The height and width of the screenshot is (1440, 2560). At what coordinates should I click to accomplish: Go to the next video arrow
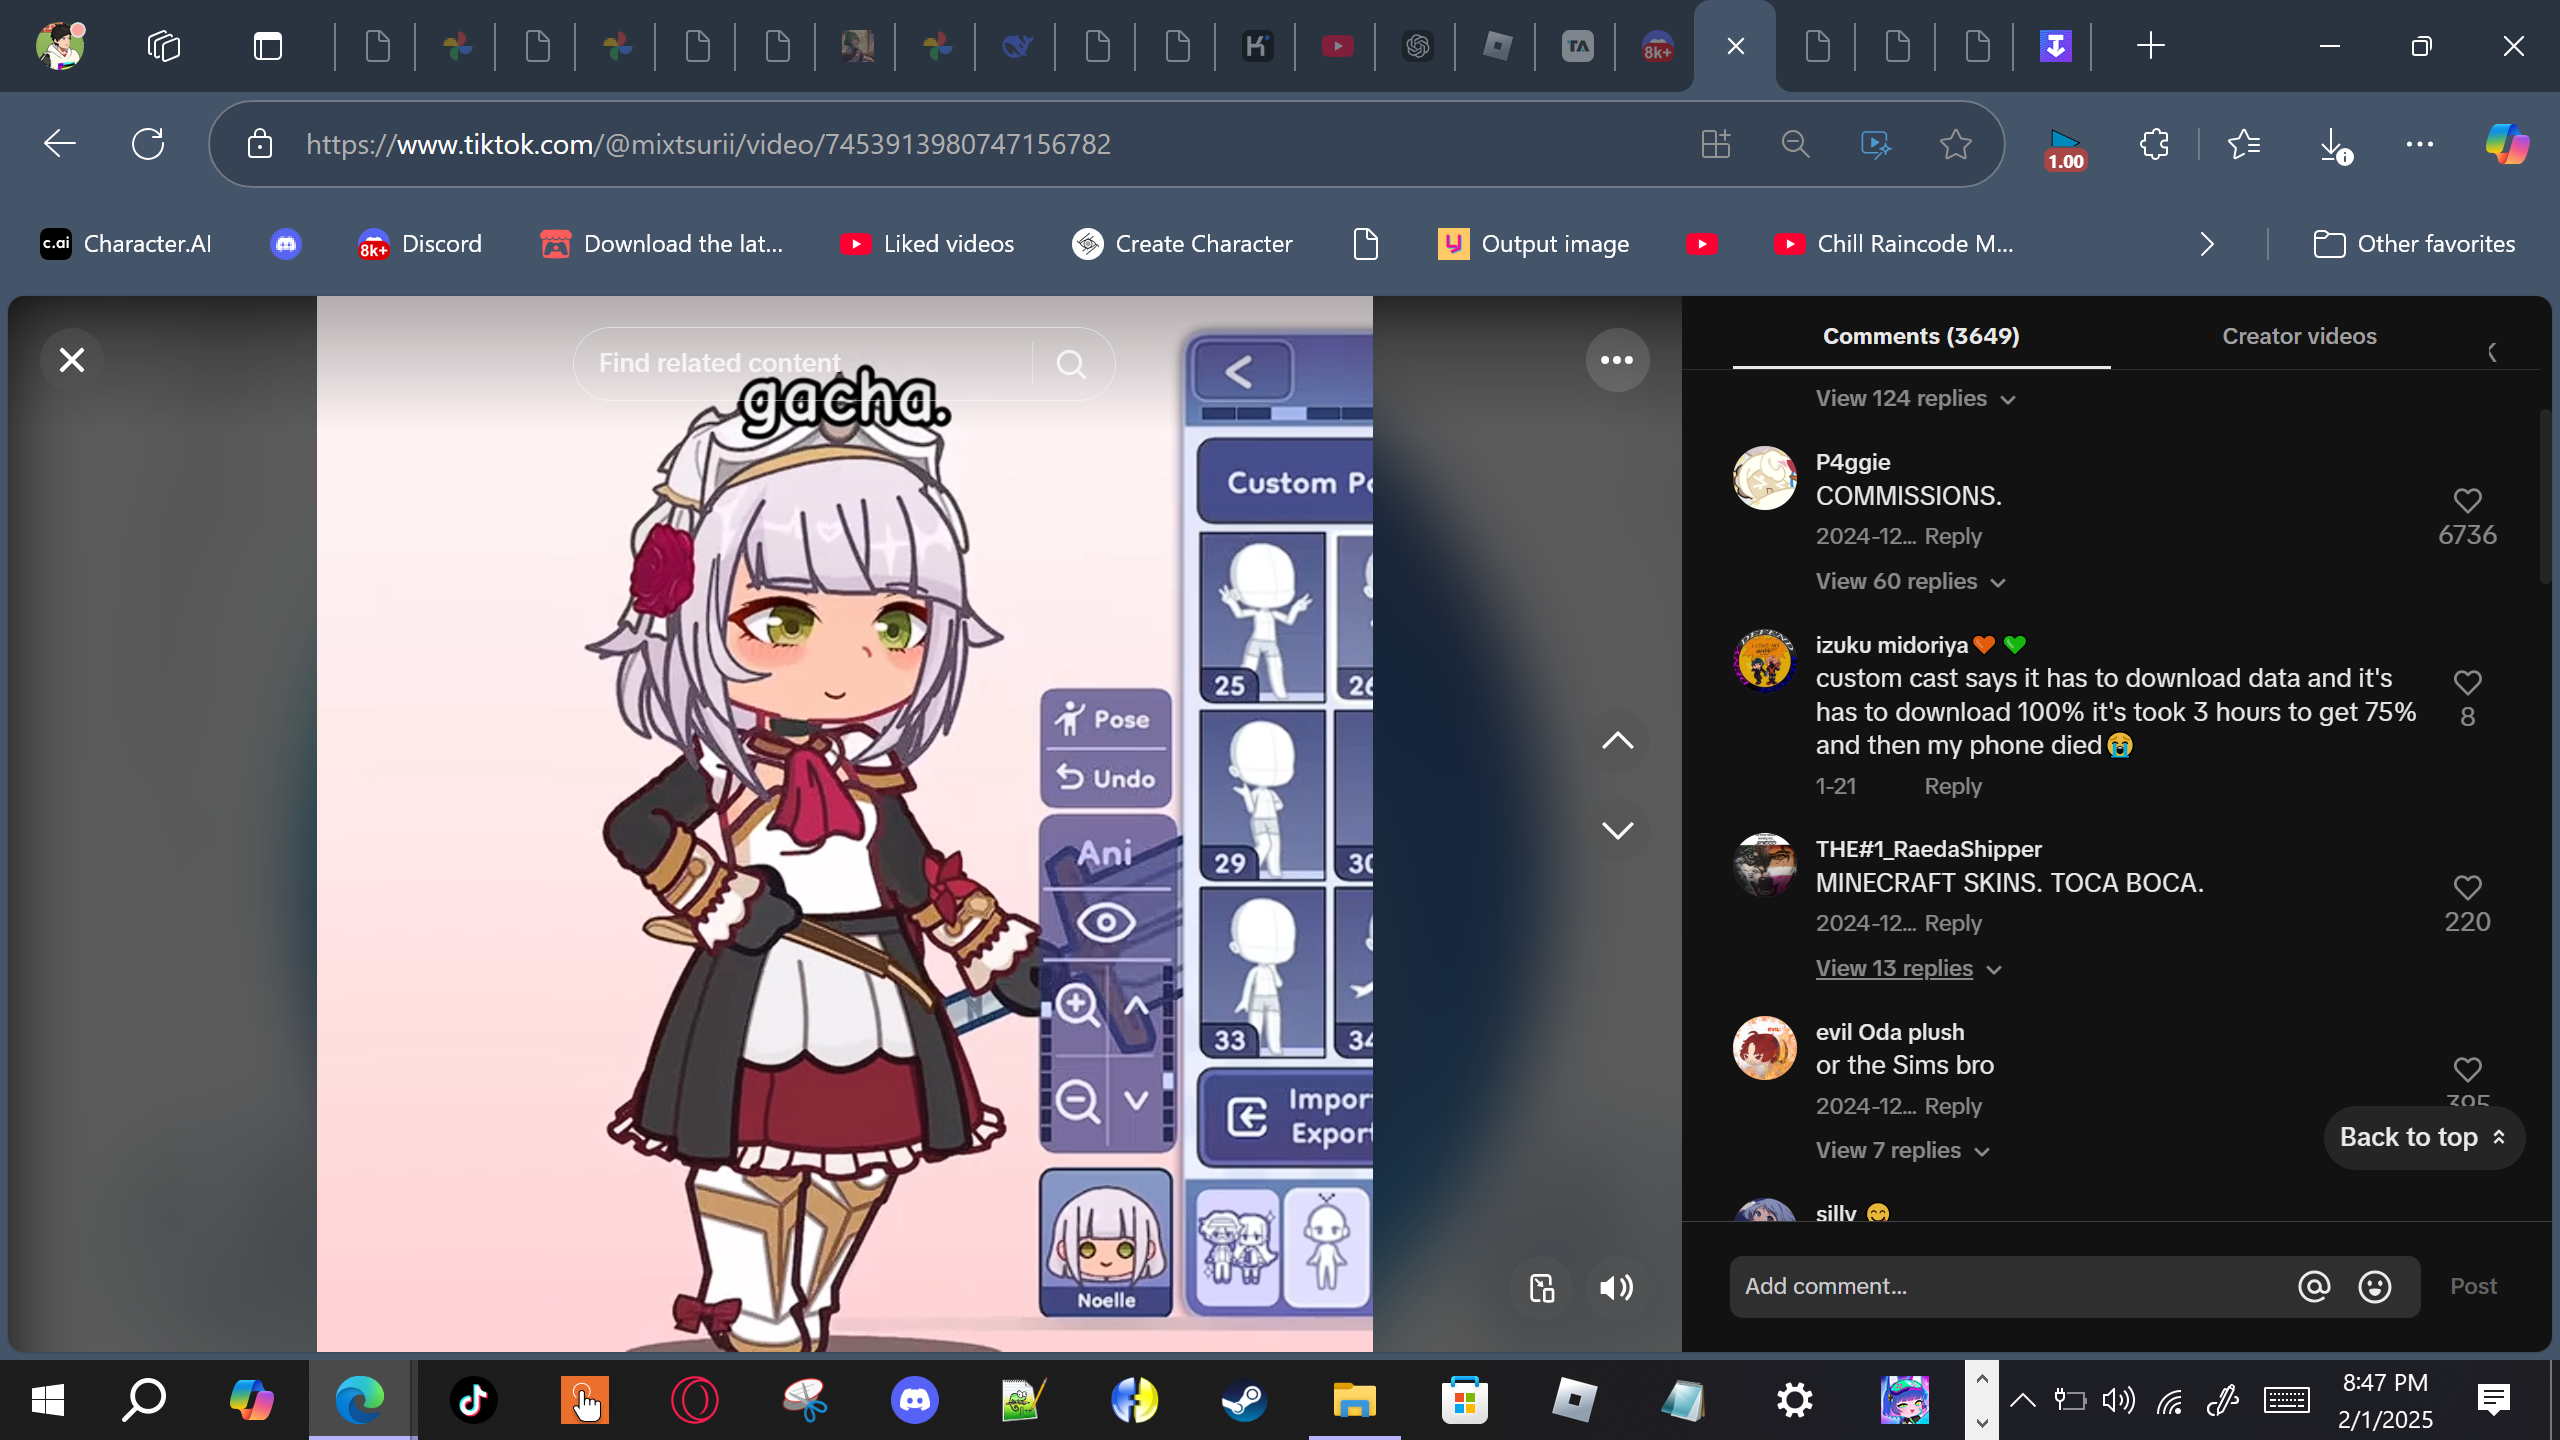pyautogui.click(x=1616, y=830)
